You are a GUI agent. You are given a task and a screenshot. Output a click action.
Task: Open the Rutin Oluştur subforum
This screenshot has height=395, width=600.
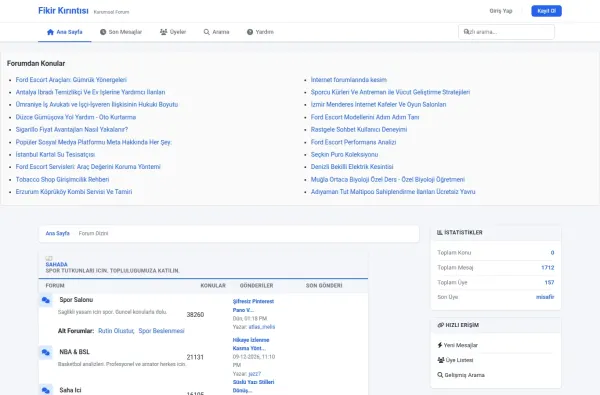click(116, 331)
